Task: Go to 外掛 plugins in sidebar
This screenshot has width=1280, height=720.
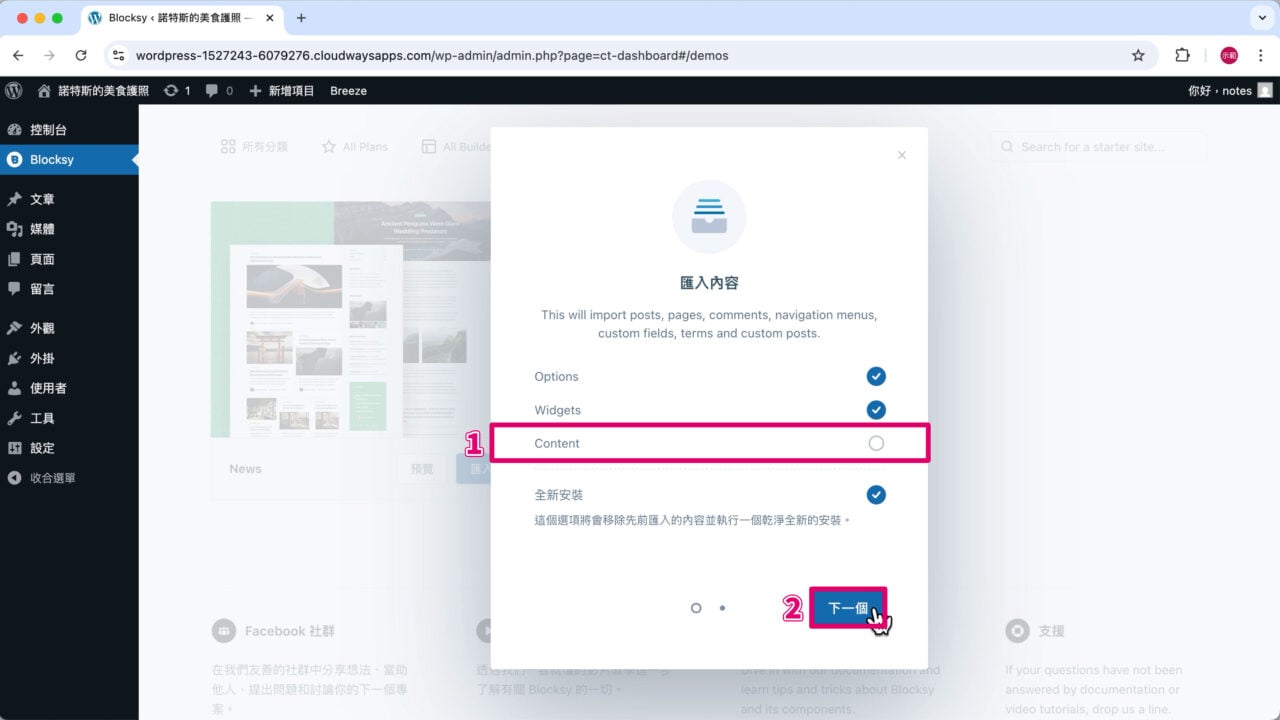Action: click(x=42, y=358)
